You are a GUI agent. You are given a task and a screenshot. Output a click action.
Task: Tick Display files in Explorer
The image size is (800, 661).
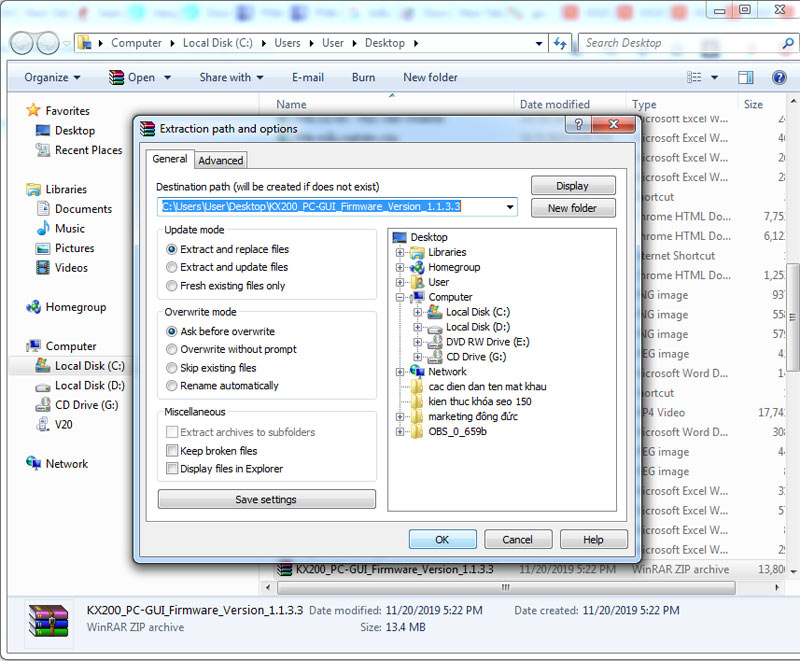pos(172,468)
